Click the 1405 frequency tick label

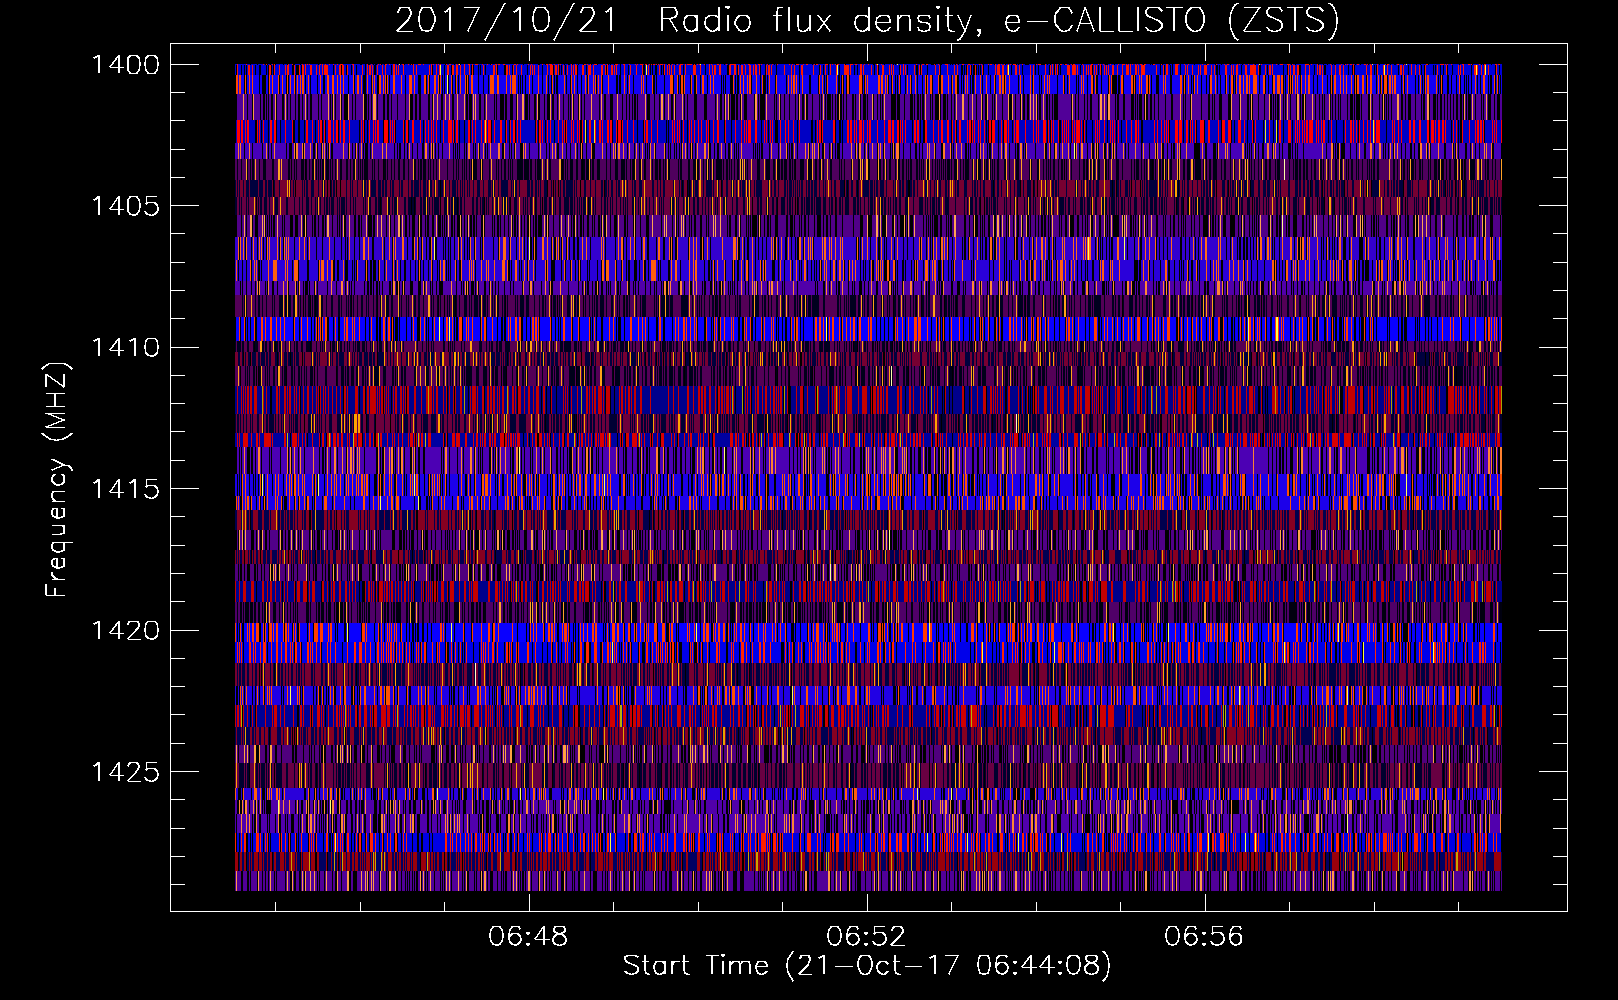tap(125, 206)
